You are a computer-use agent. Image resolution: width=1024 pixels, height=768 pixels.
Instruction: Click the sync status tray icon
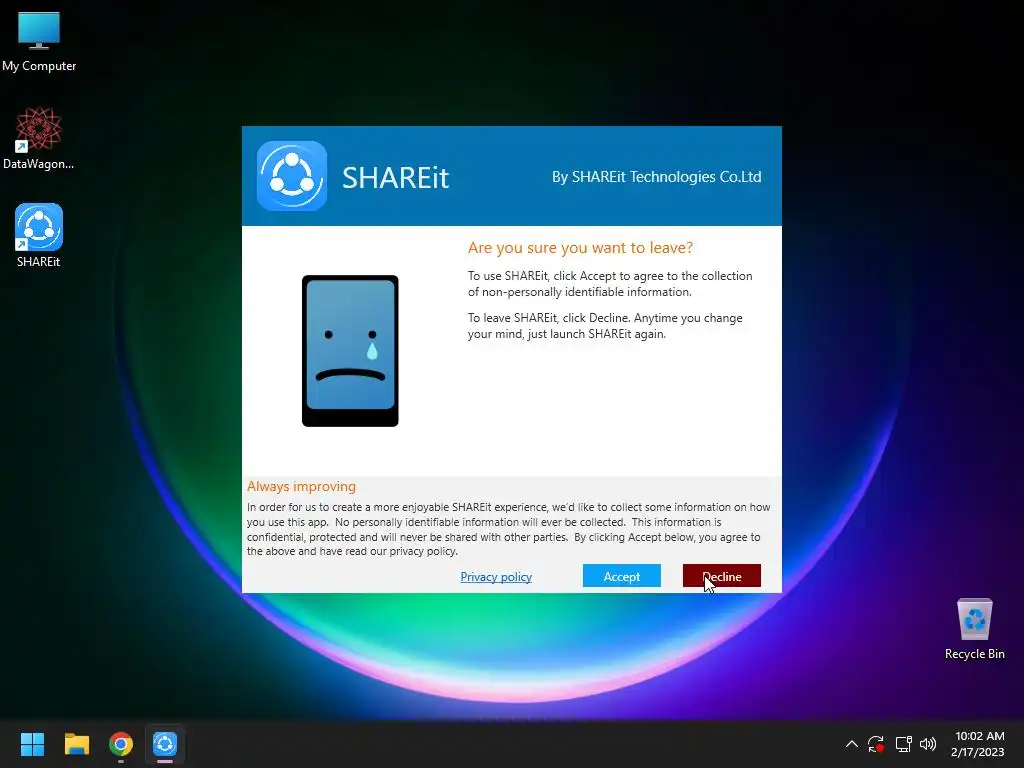(876, 744)
